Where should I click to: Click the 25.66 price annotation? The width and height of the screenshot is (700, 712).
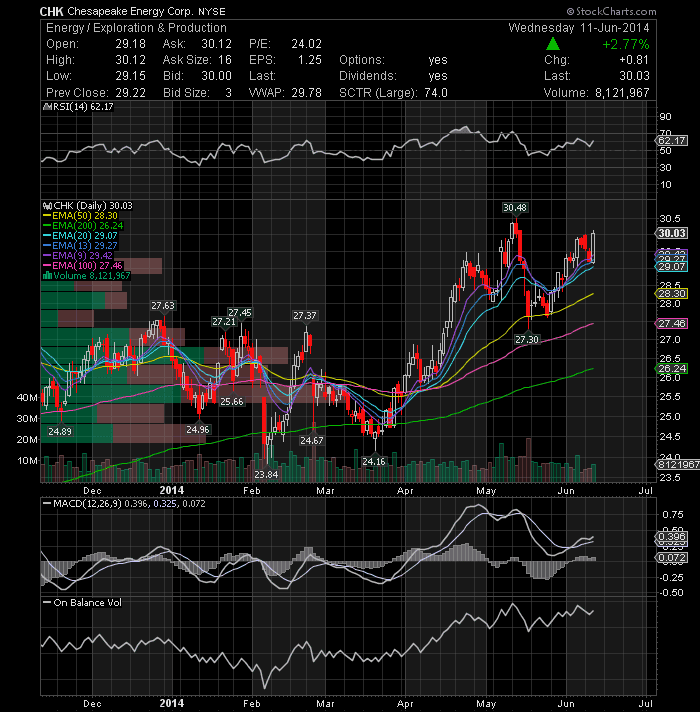[x=232, y=401]
